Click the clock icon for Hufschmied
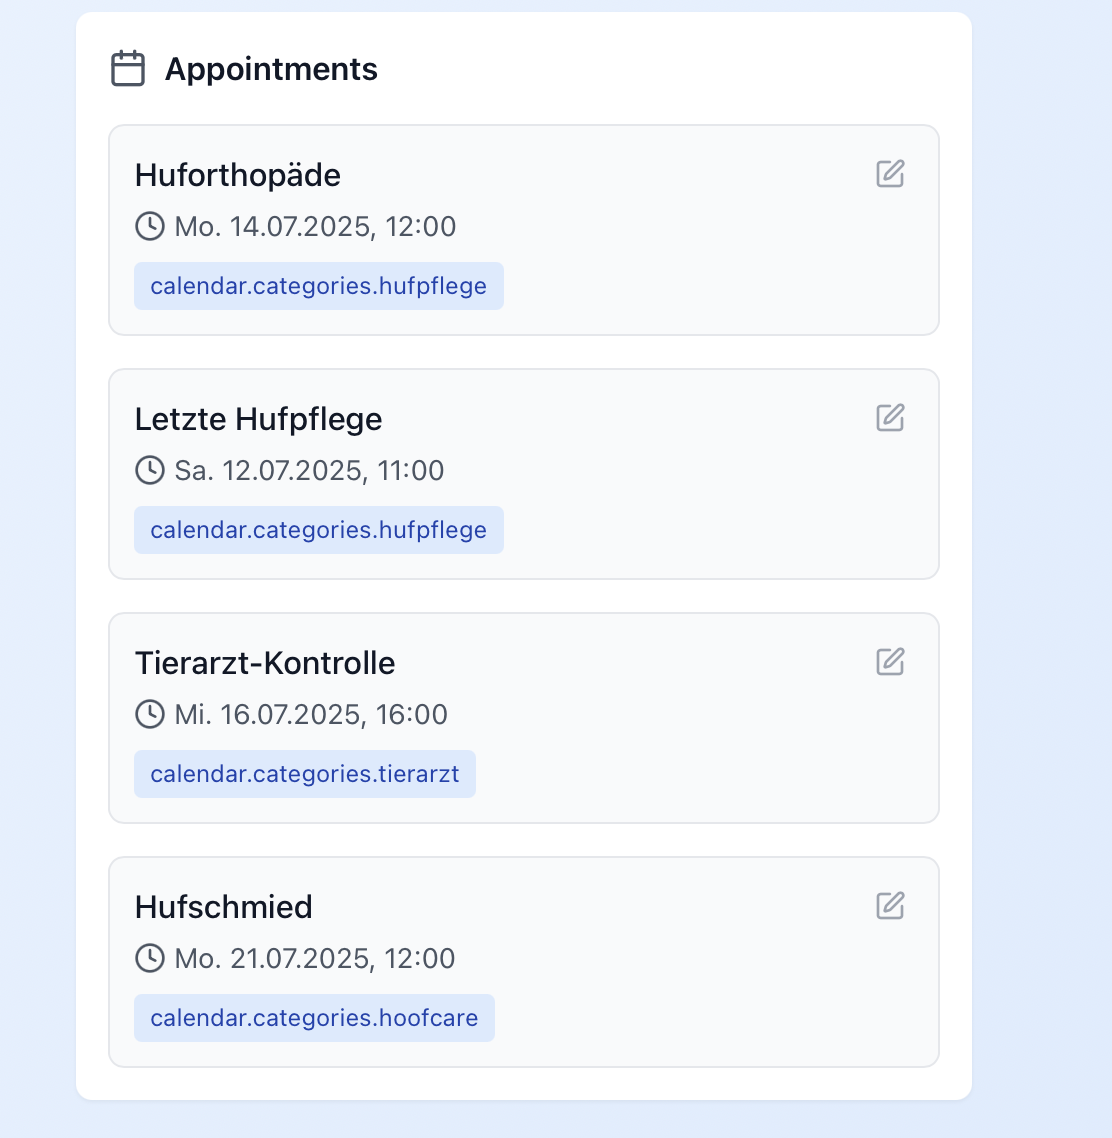1112x1138 pixels. point(150,958)
